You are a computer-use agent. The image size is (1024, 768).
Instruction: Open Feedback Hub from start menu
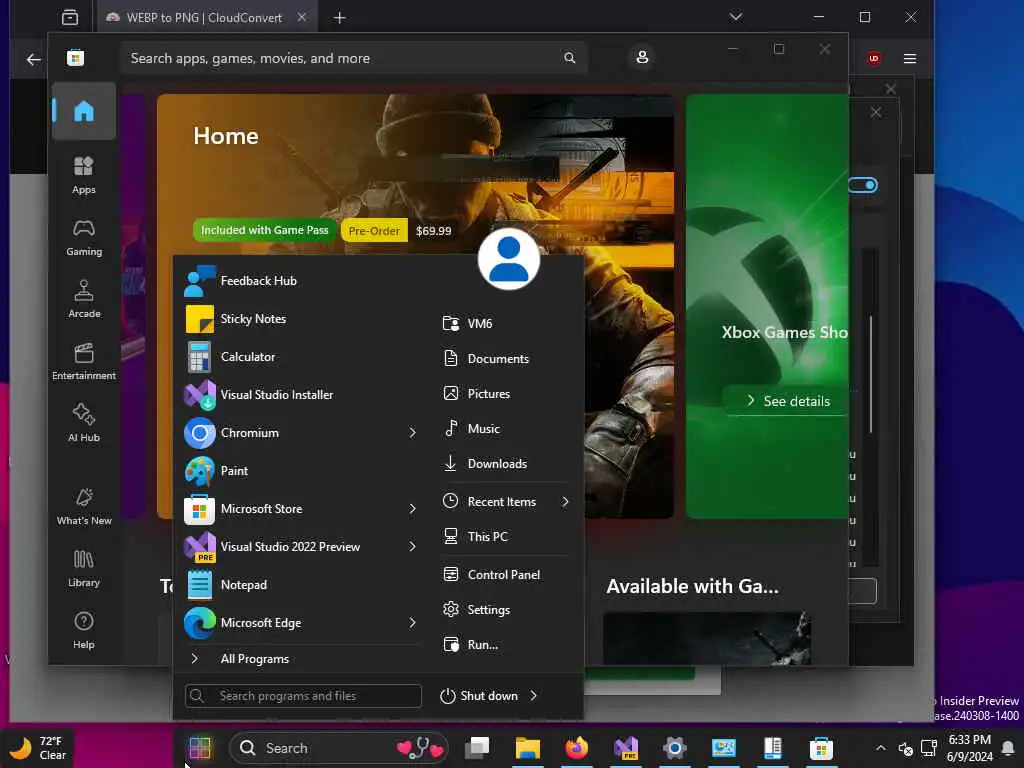302,281
